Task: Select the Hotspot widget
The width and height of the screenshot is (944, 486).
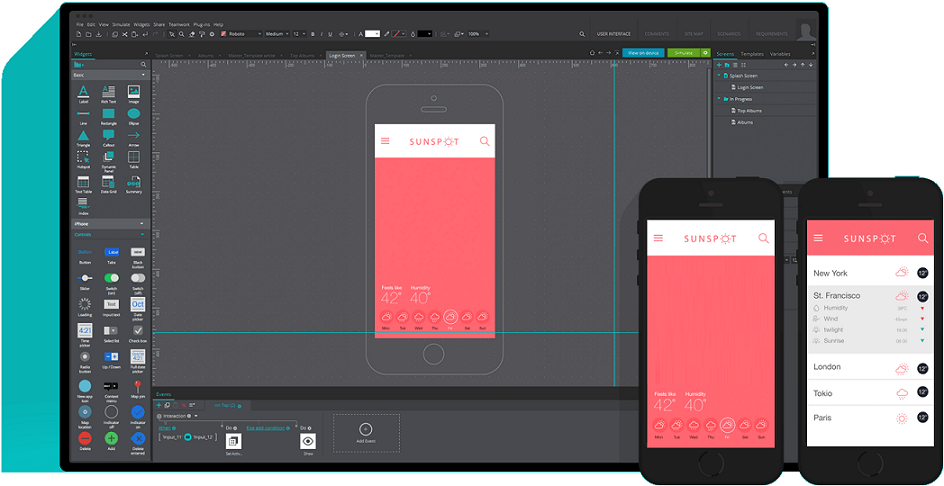Action: tap(83, 158)
